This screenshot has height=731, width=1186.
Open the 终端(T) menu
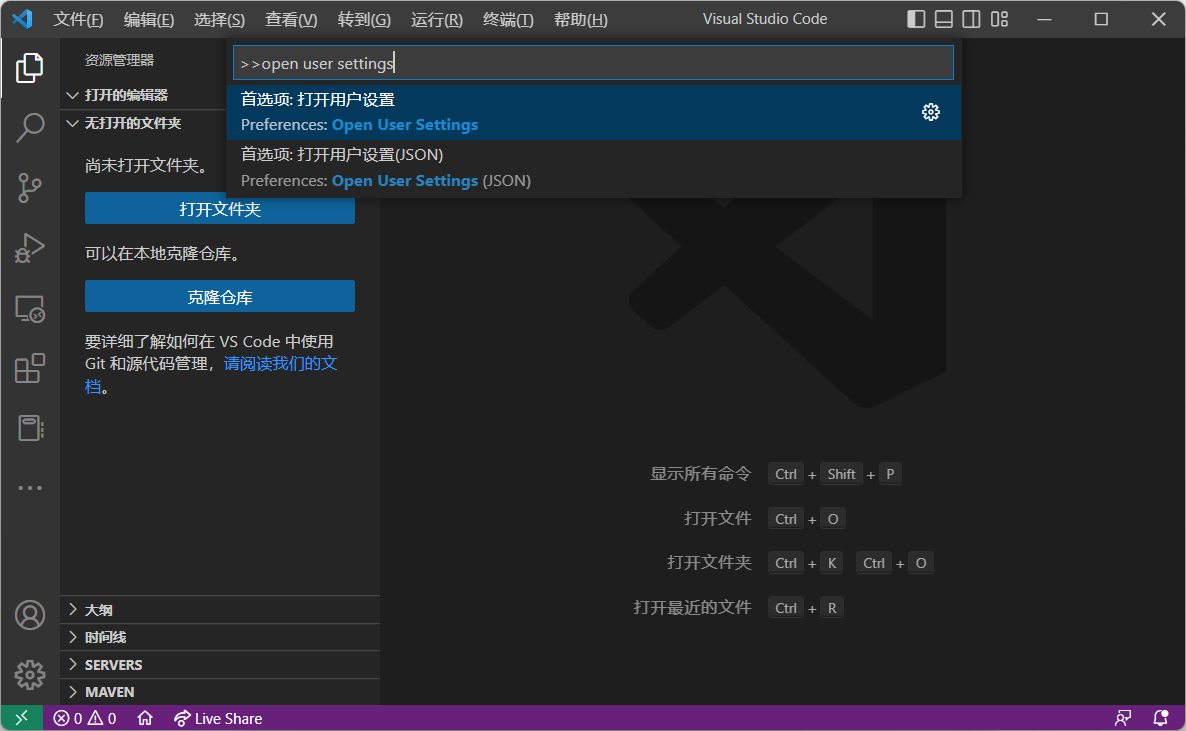tap(508, 20)
